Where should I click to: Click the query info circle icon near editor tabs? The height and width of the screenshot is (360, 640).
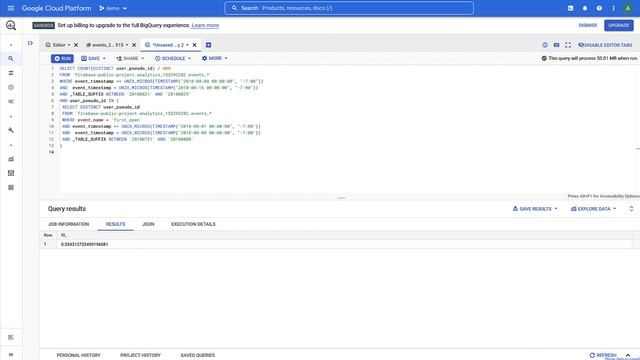(x=545, y=45)
